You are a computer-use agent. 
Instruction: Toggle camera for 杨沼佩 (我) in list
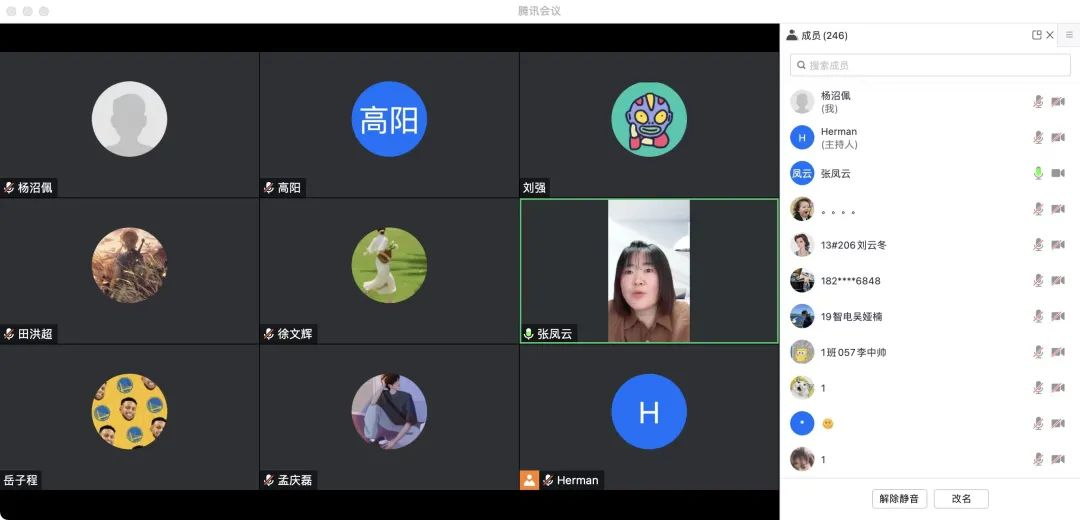pyautogui.click(x=1058, y=102)
